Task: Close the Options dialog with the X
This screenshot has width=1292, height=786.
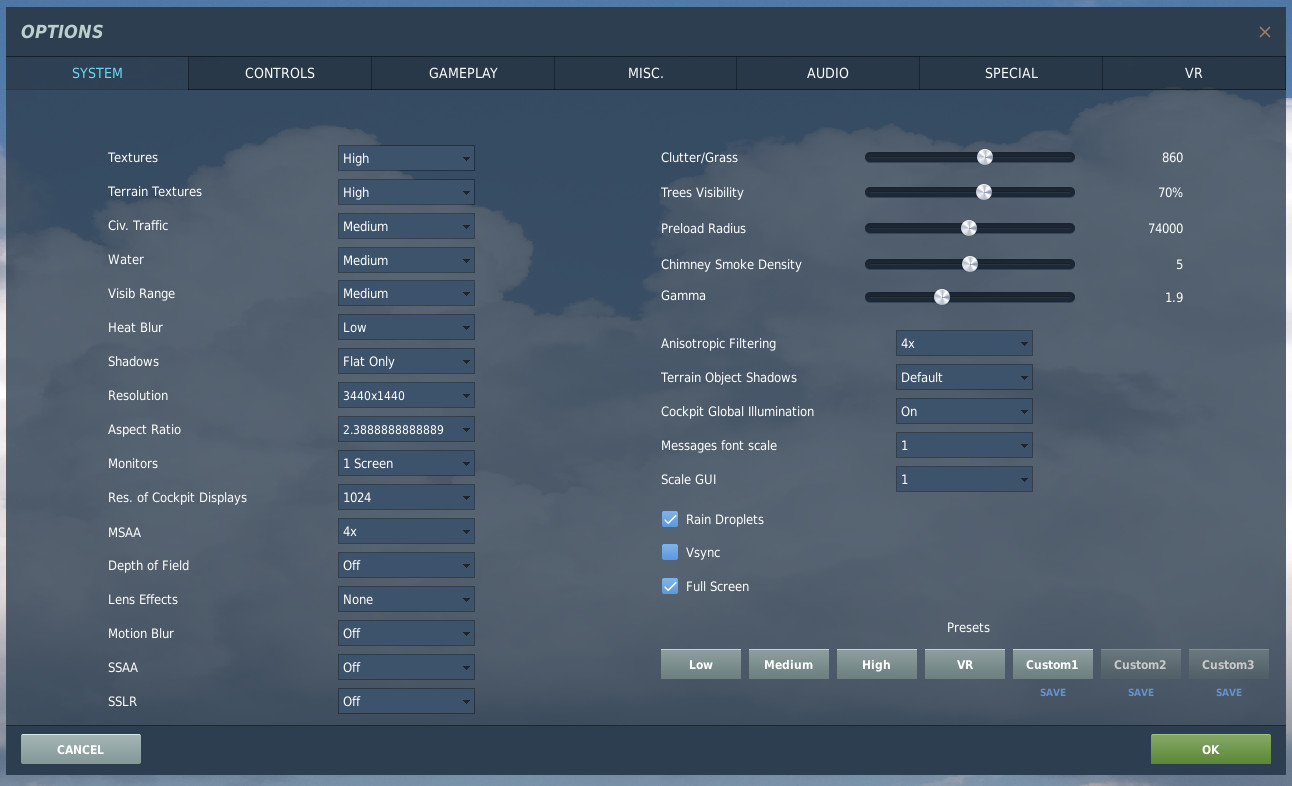Action: [1264, 32]
